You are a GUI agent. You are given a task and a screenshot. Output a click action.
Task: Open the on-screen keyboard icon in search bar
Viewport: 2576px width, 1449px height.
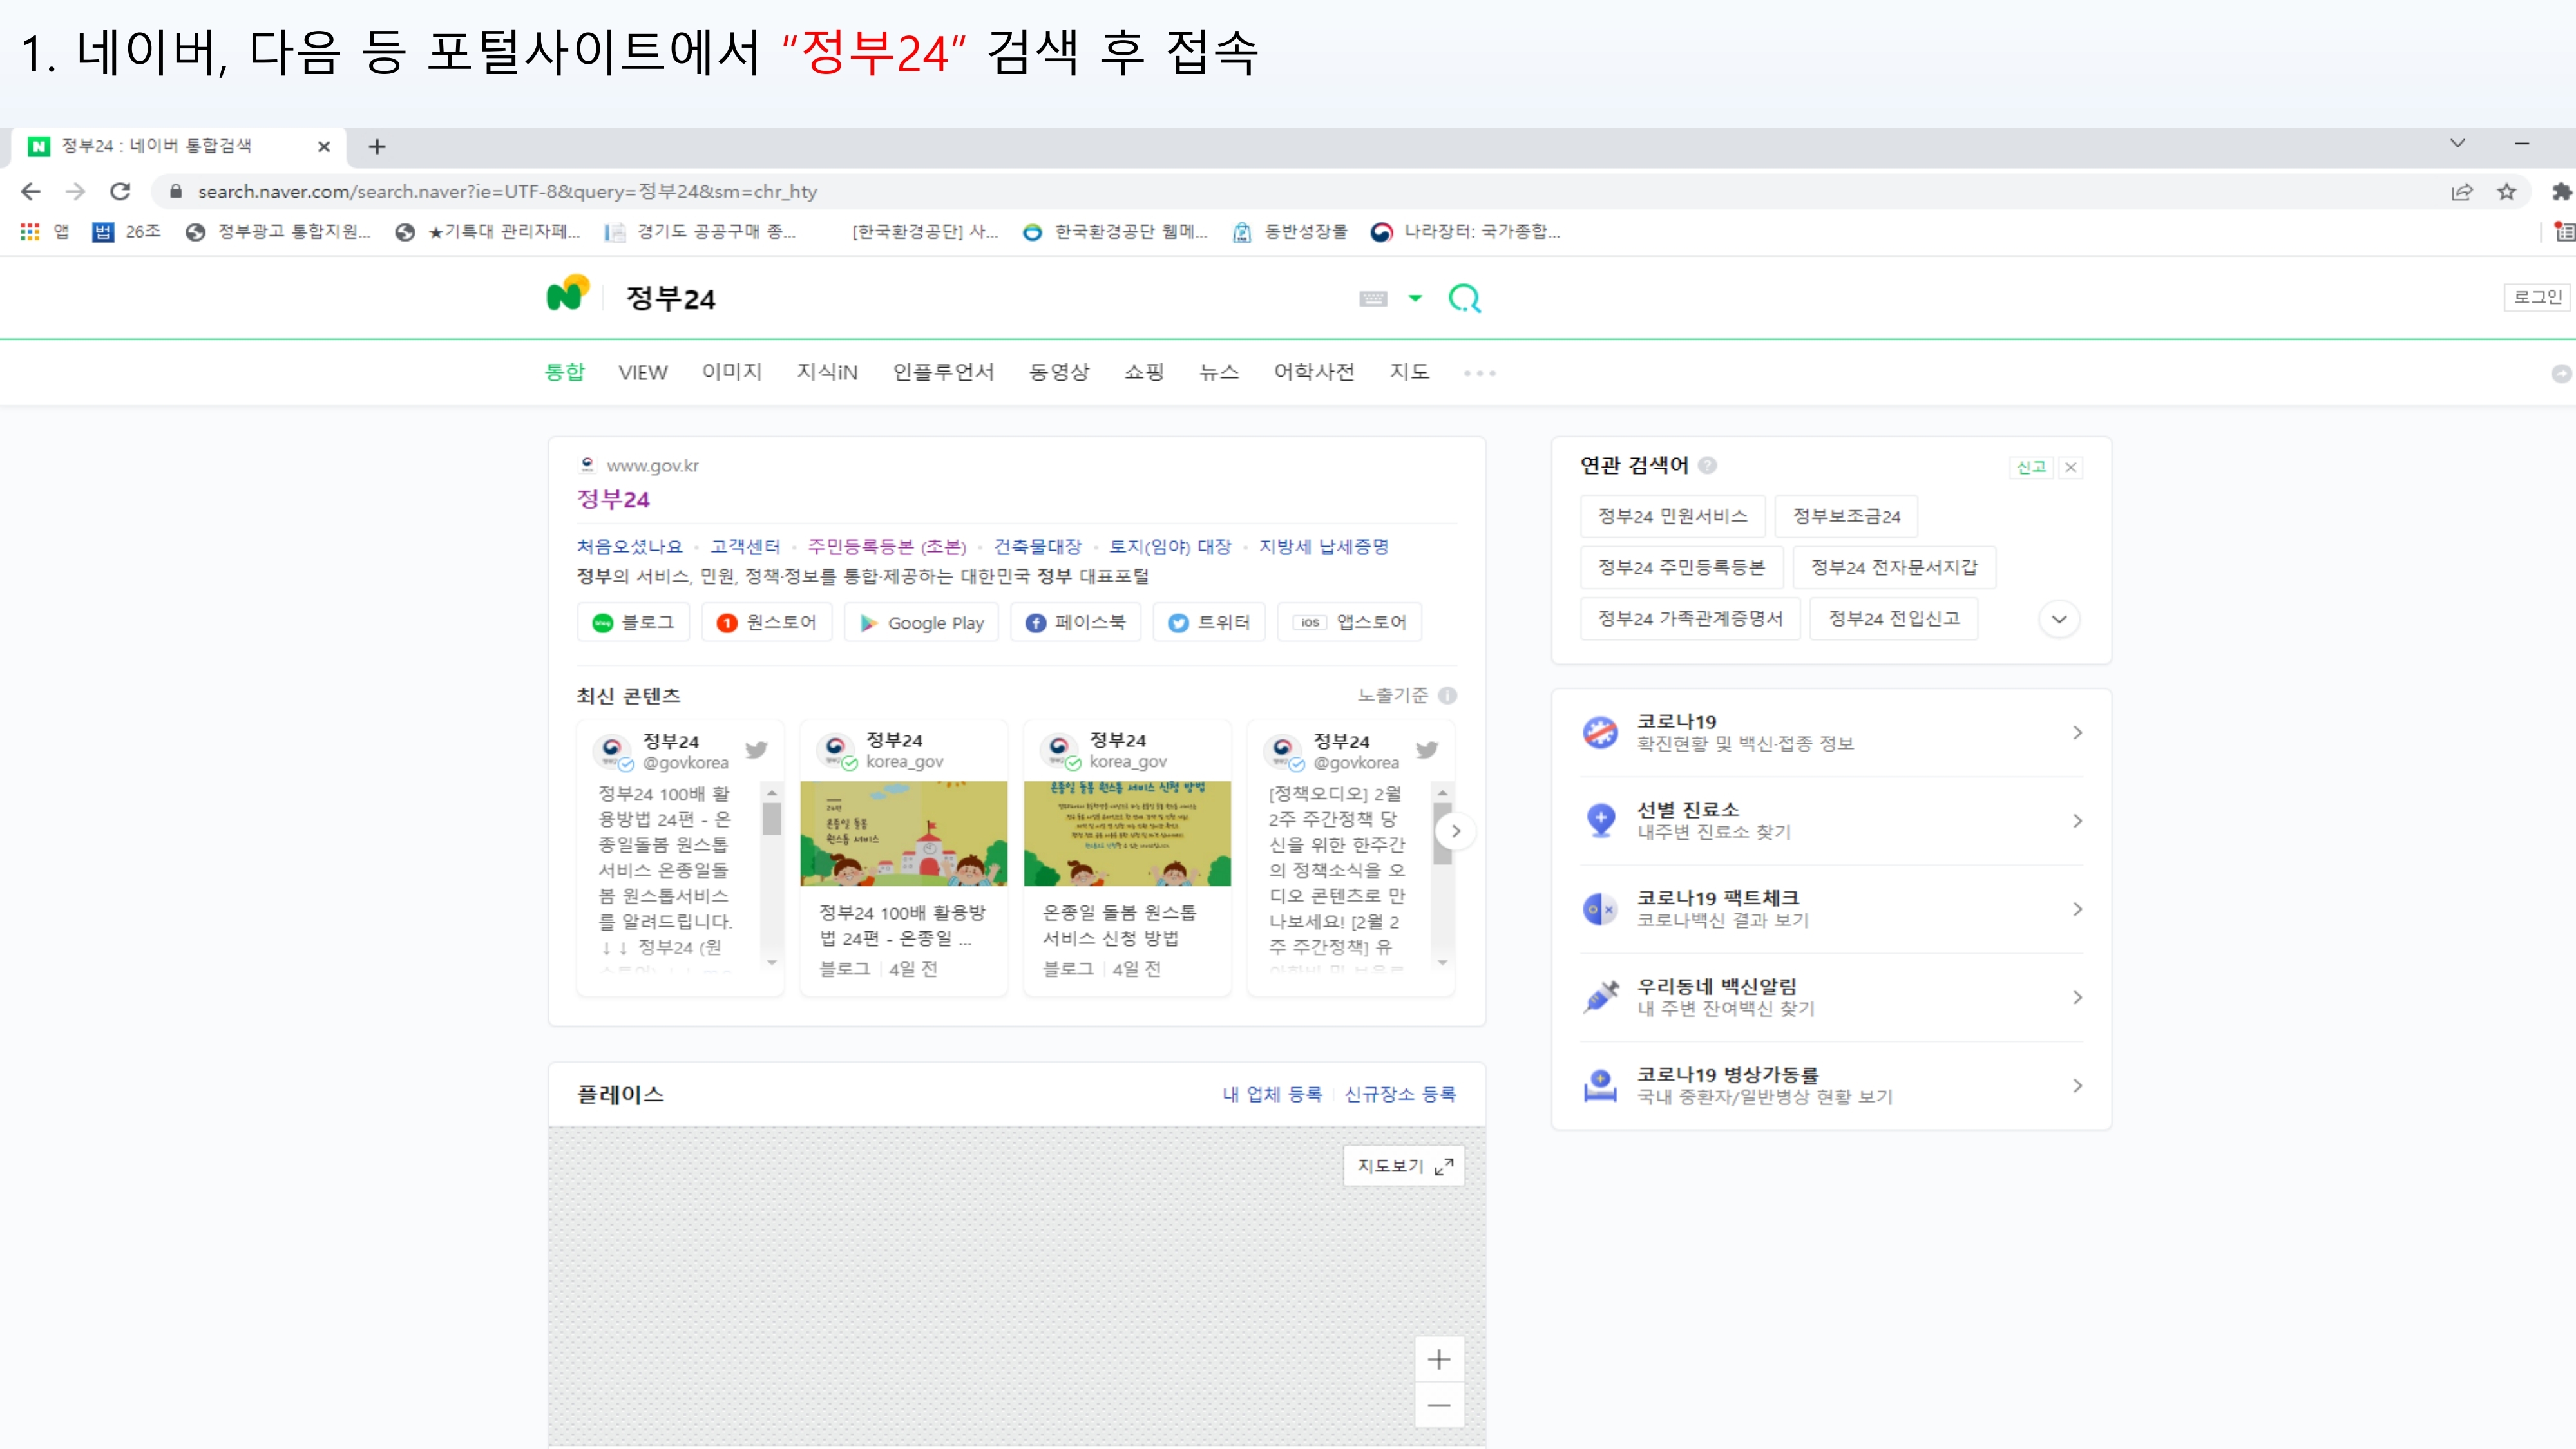click(1373, 298)
